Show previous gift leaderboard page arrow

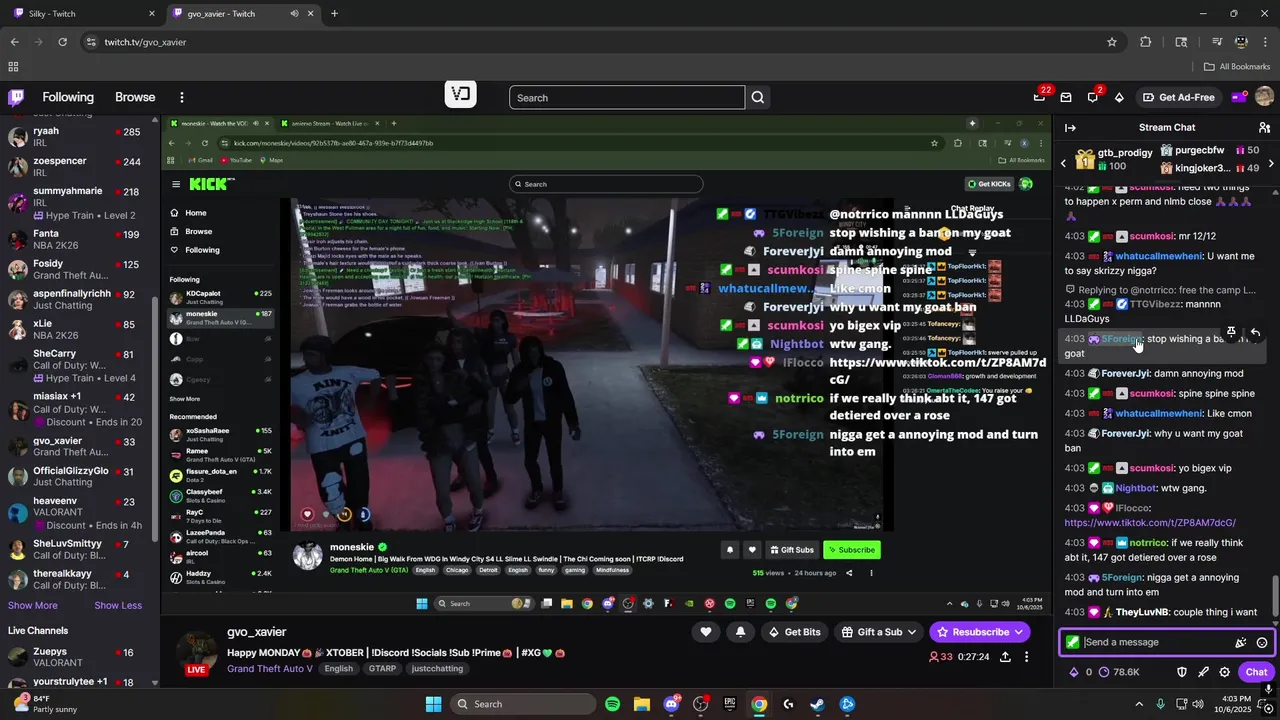click(1063, 163)
